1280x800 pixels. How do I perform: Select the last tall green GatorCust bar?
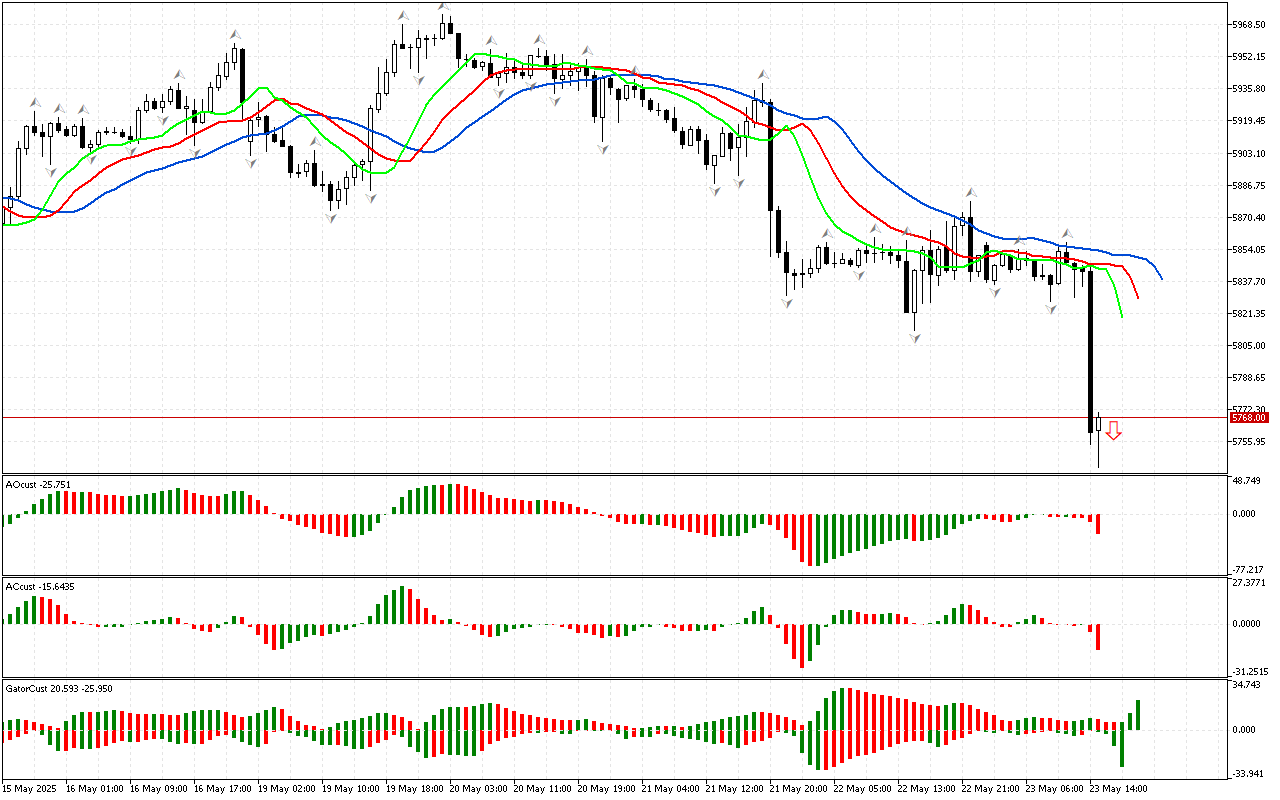click(1138, 714)
